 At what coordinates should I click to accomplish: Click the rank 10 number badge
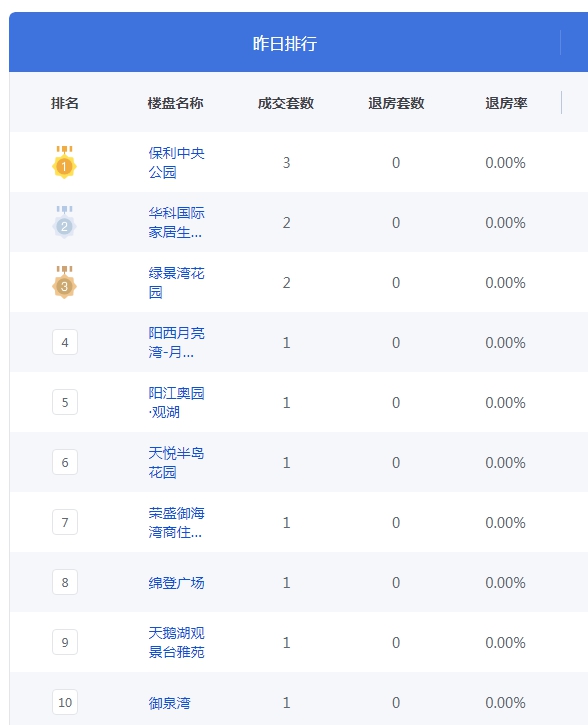[65, 702]
